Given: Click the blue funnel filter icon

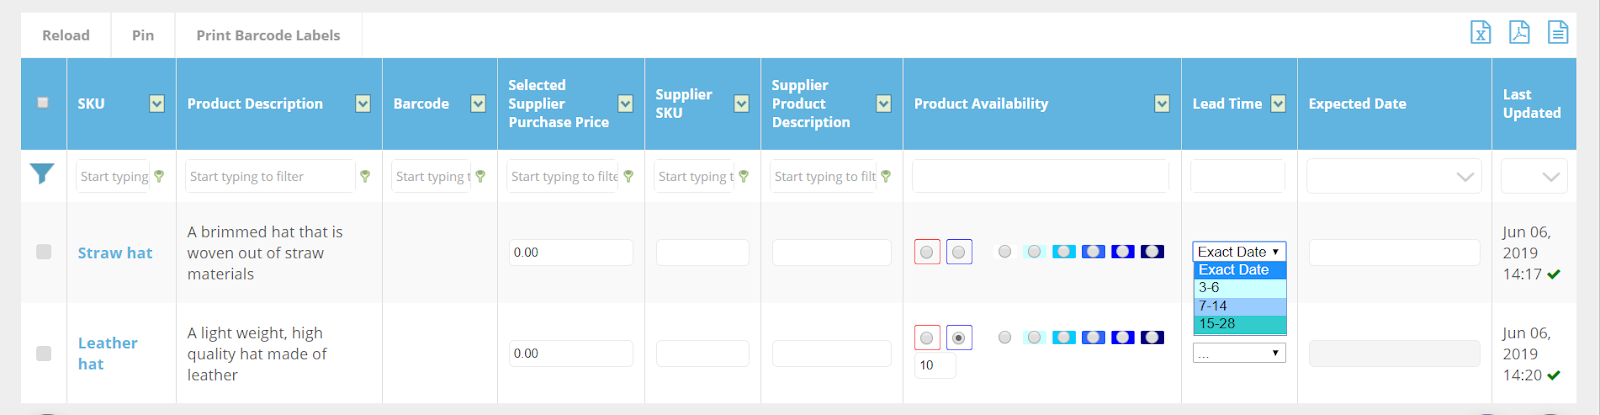Looking at the screenshot, I should point(42,174).
